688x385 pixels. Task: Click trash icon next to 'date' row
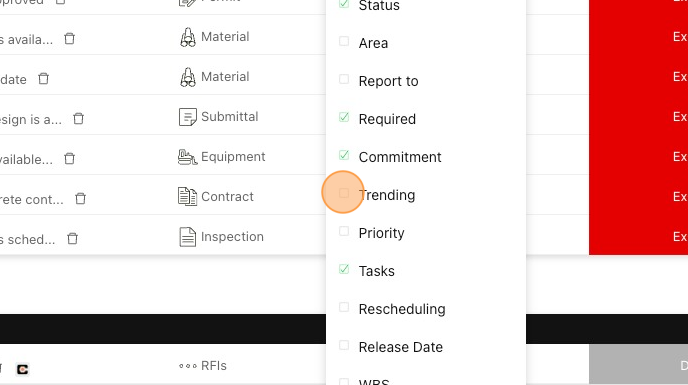(x=43, y=79)
